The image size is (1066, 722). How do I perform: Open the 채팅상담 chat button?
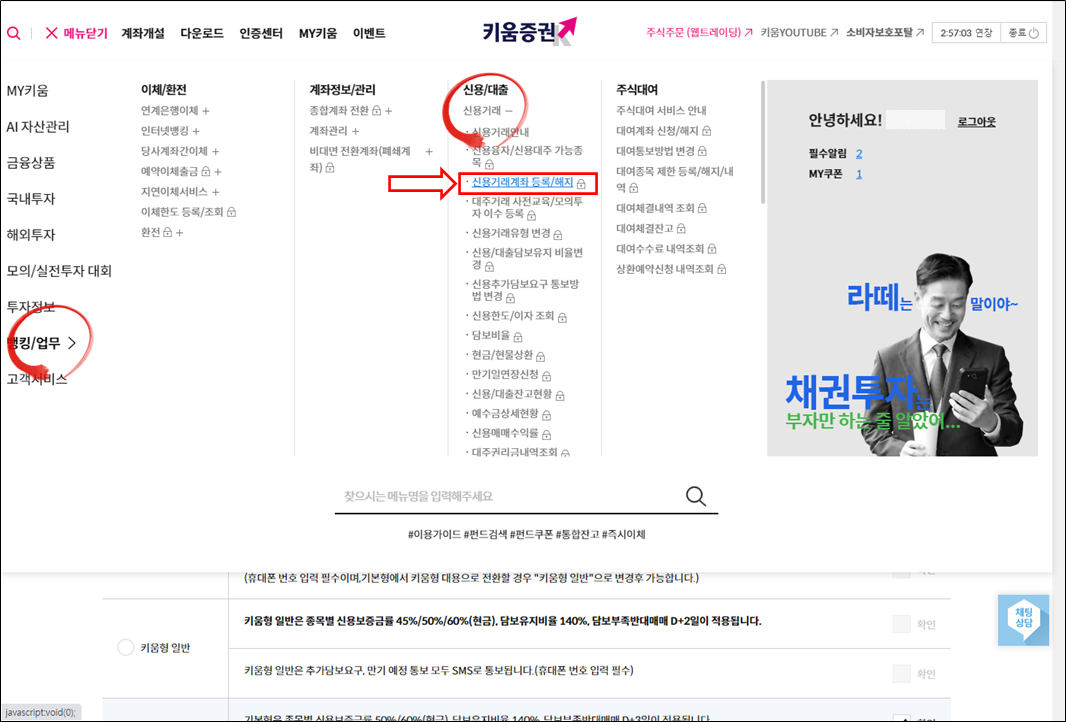[x=1023, y=619]
